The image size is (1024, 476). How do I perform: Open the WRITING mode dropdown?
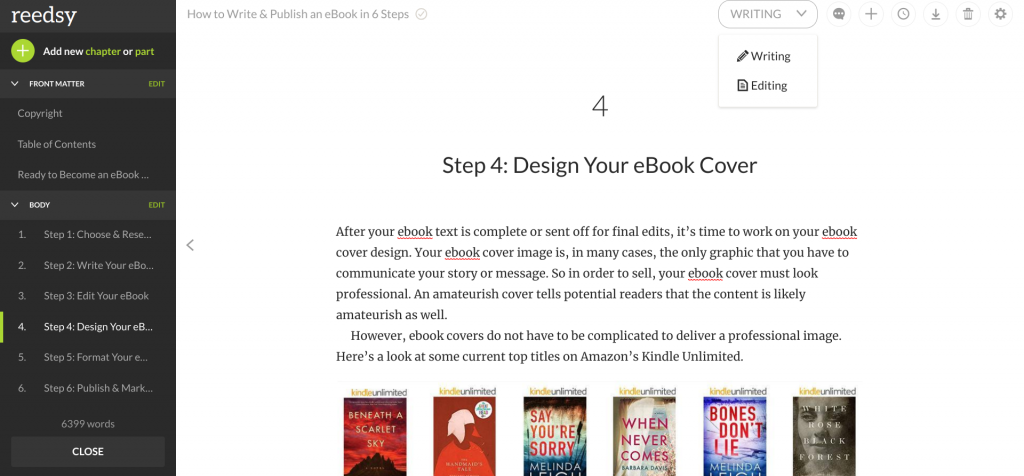coord(767,14)
